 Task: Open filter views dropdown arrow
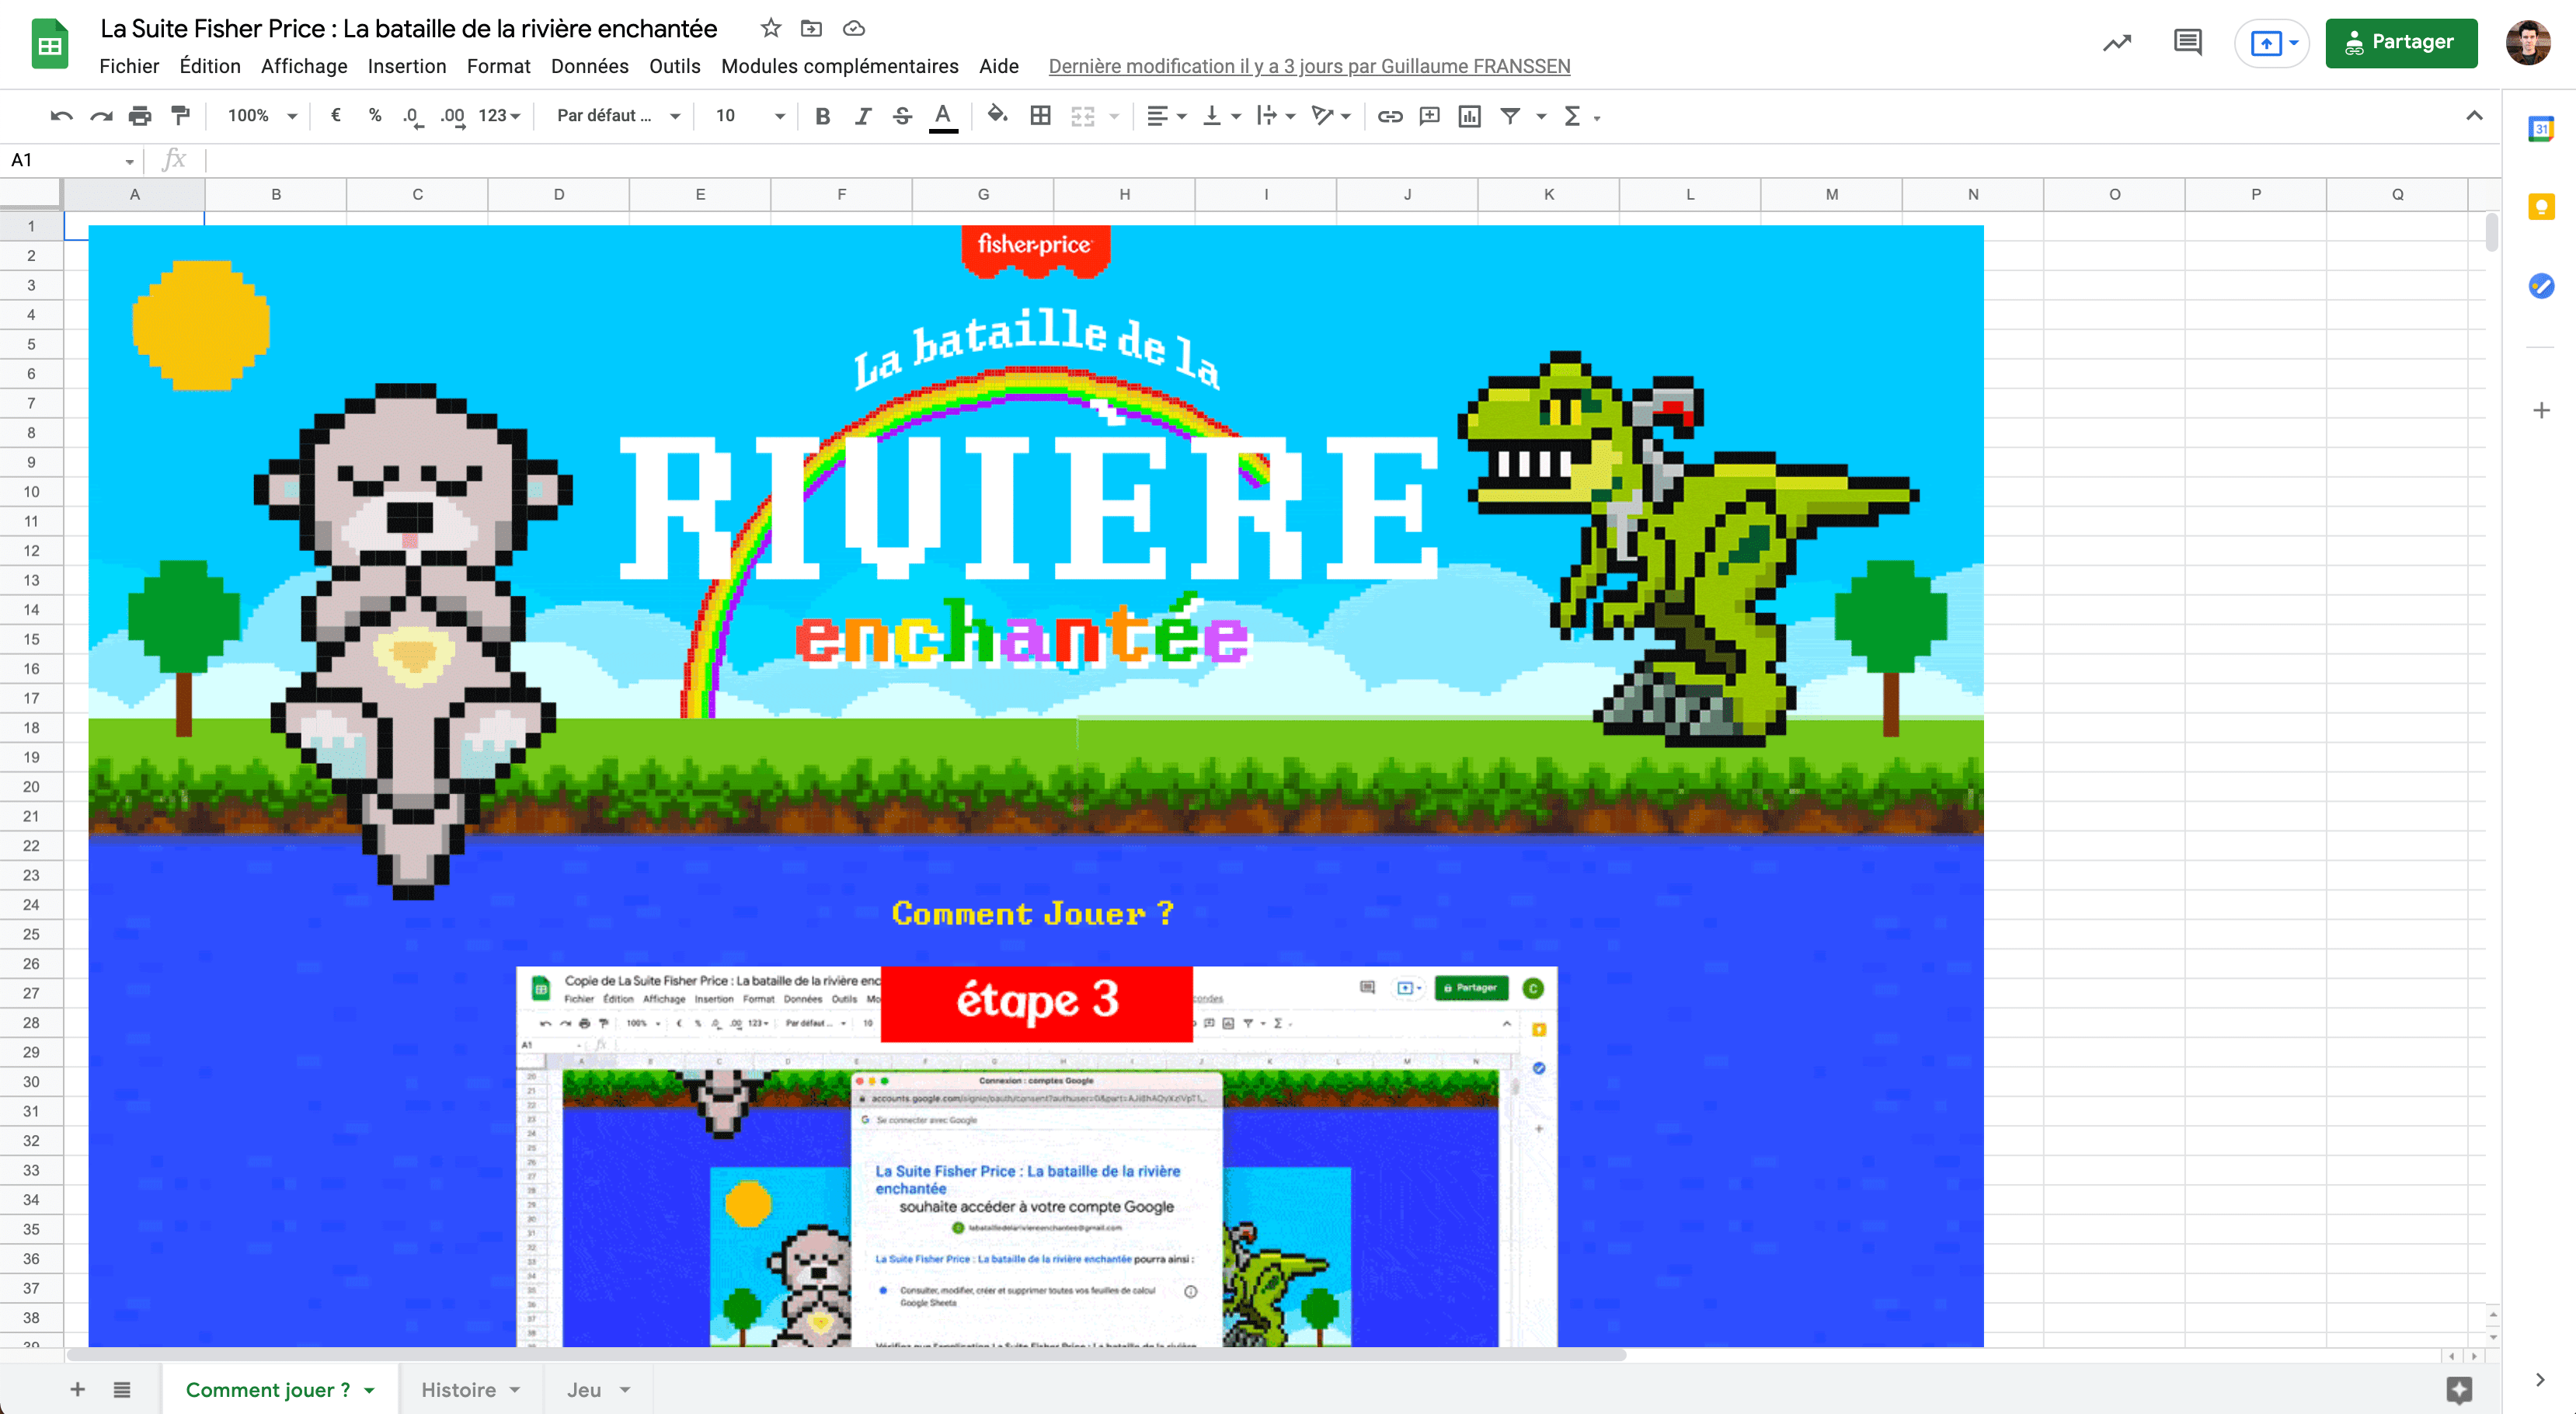pos(1541,117)
